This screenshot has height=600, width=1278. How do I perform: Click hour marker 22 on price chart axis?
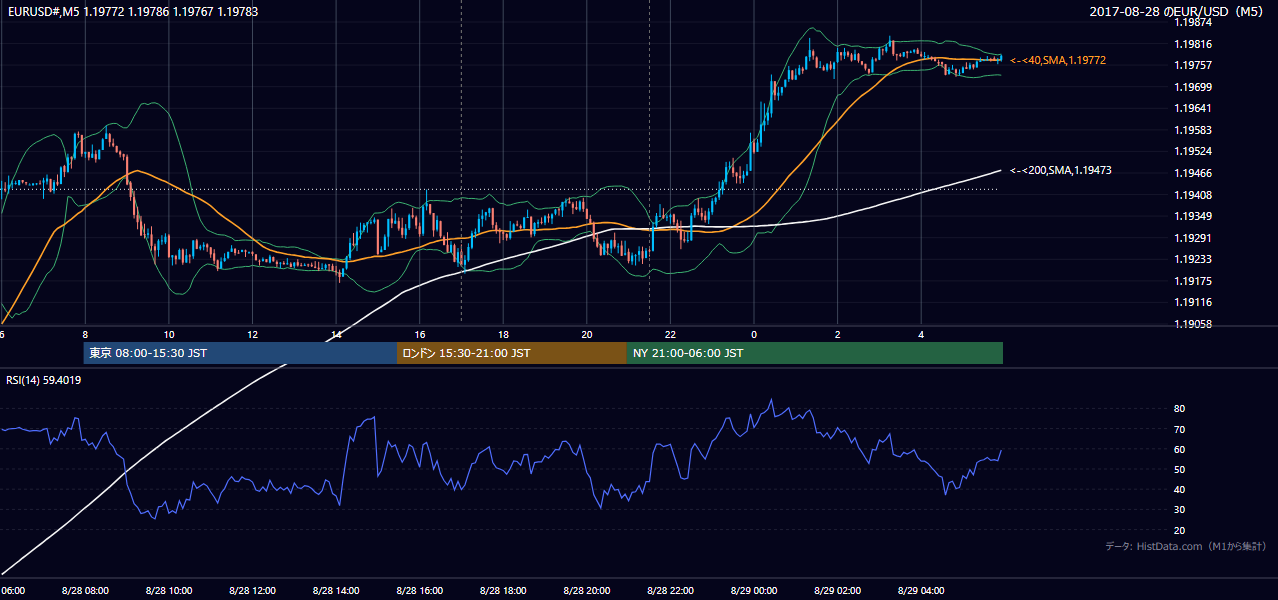point(670,335)
